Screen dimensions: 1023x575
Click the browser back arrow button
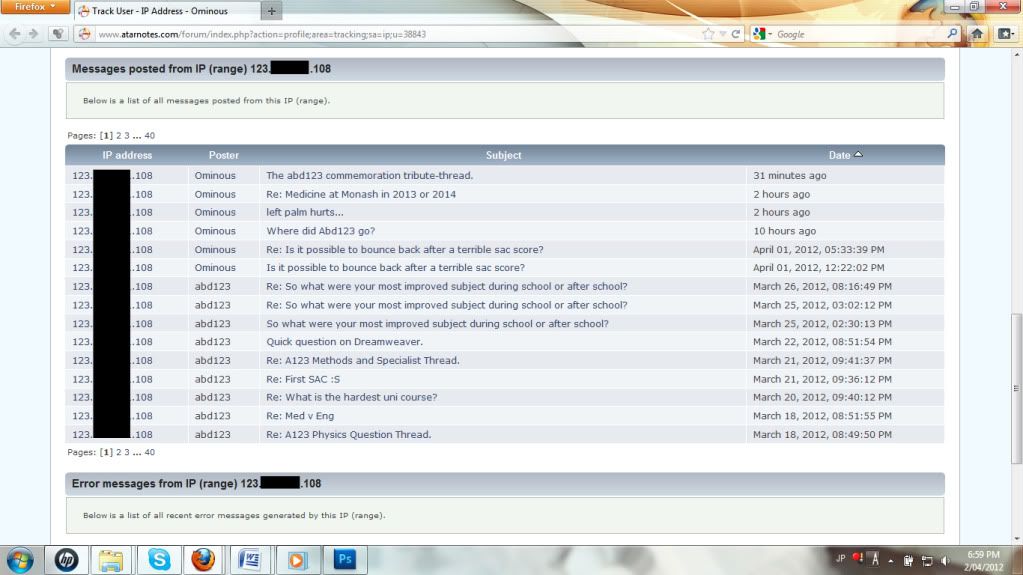(14, 33)
